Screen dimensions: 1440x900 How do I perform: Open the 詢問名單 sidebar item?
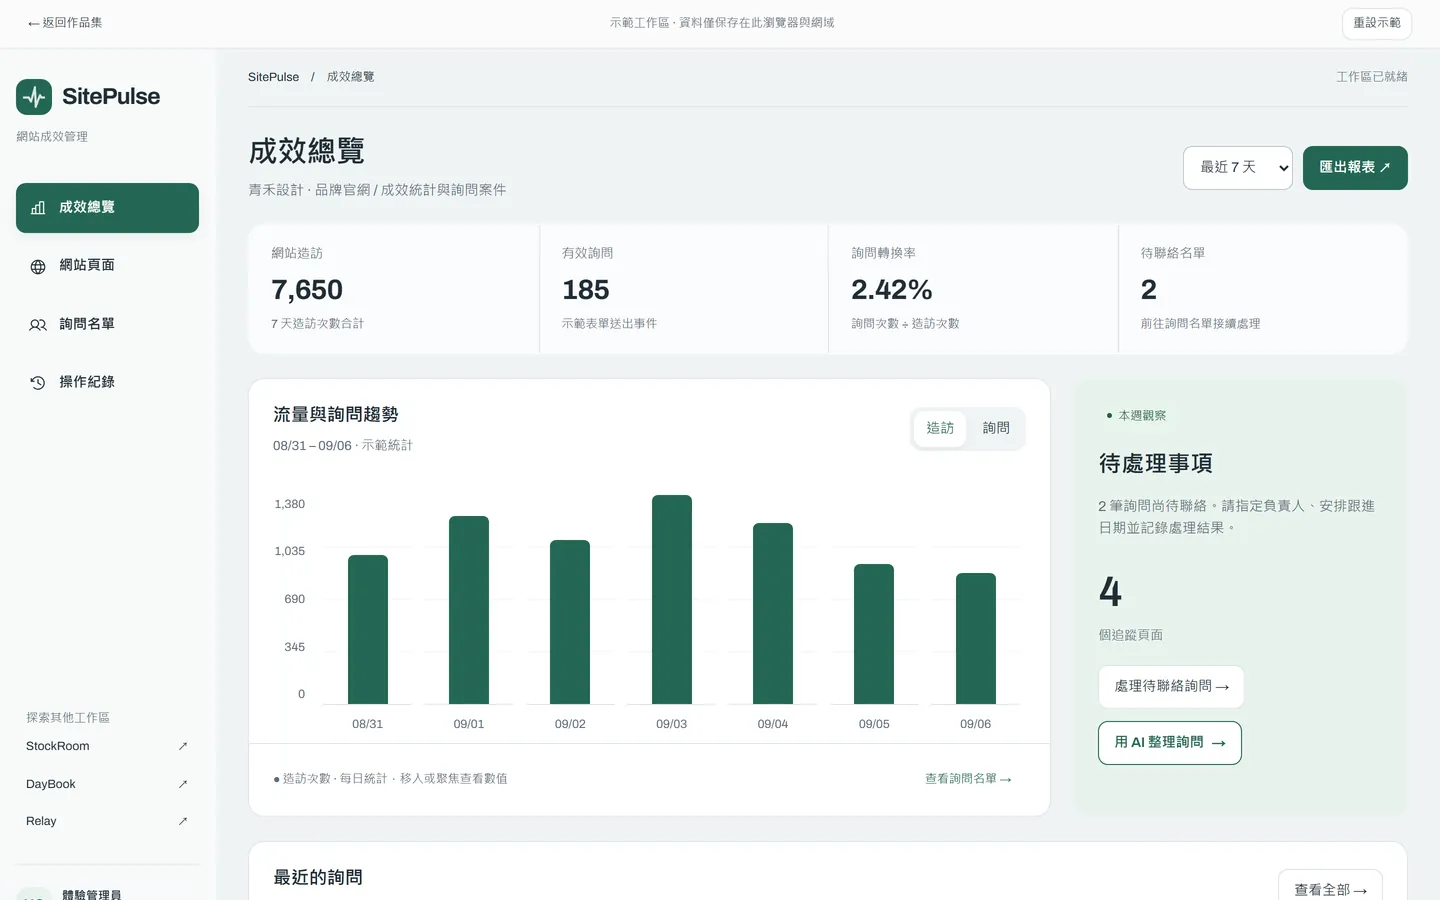coord(107,324)
